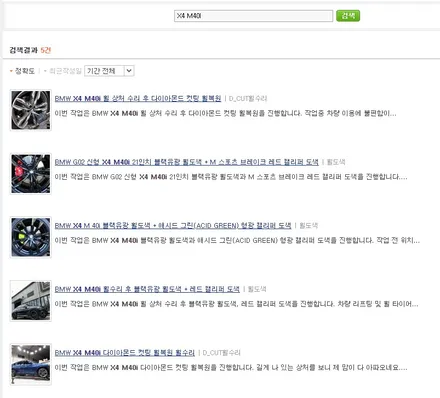Click 휠도색 category beside ACID GREEN result

pos(309,226)
